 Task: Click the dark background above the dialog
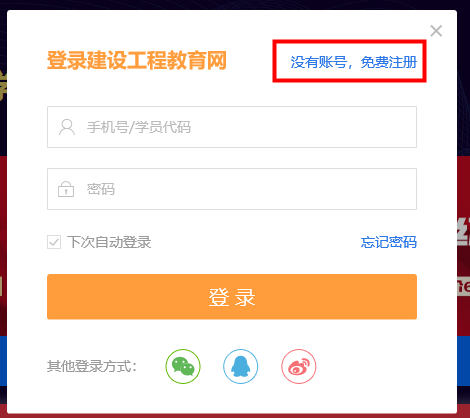233,4
